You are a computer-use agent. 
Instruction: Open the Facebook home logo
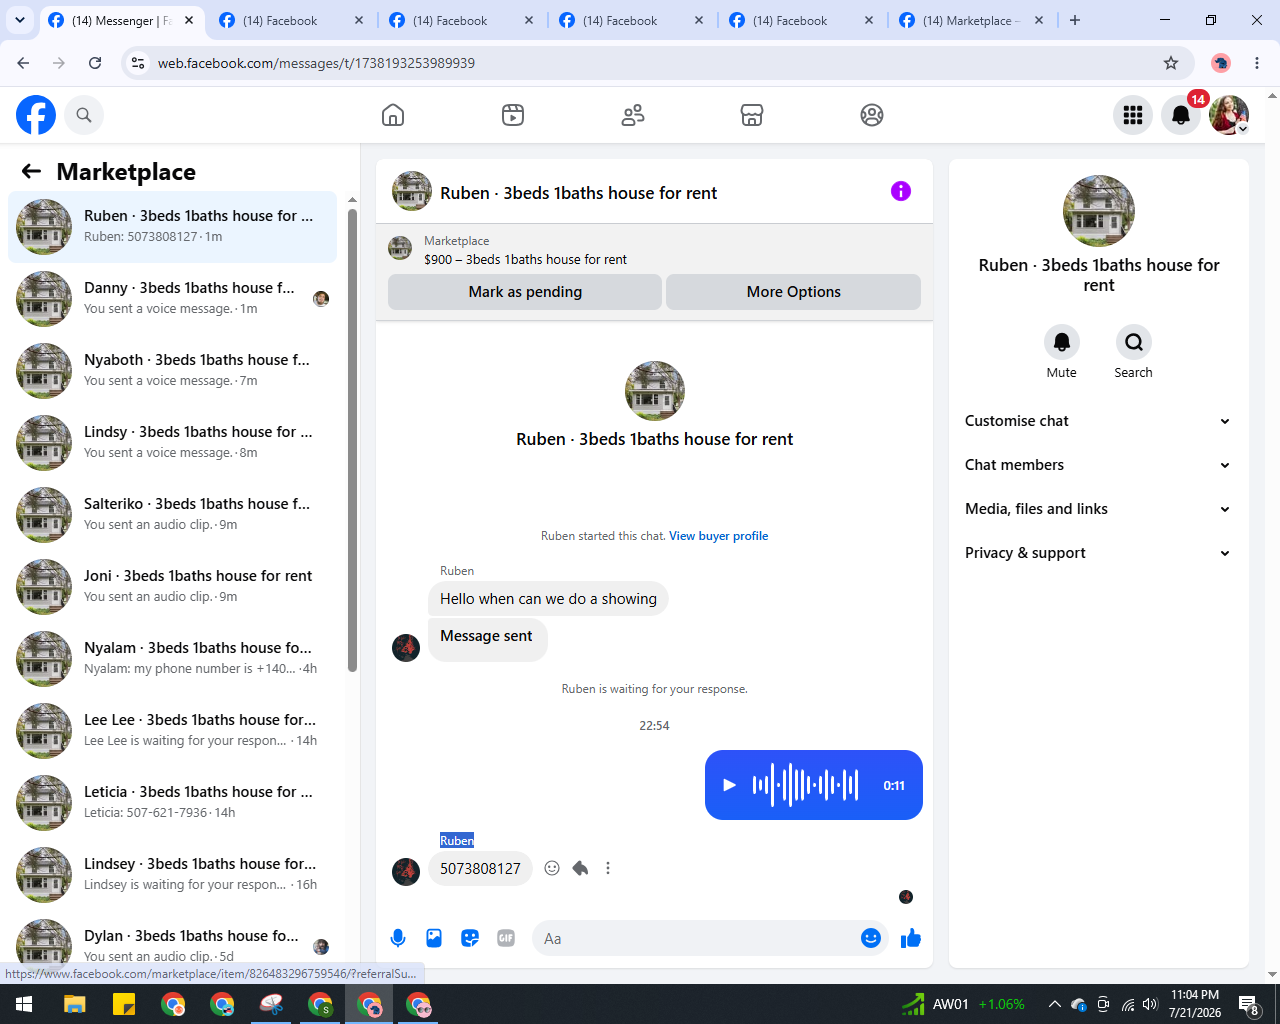(x=36, y=115)
